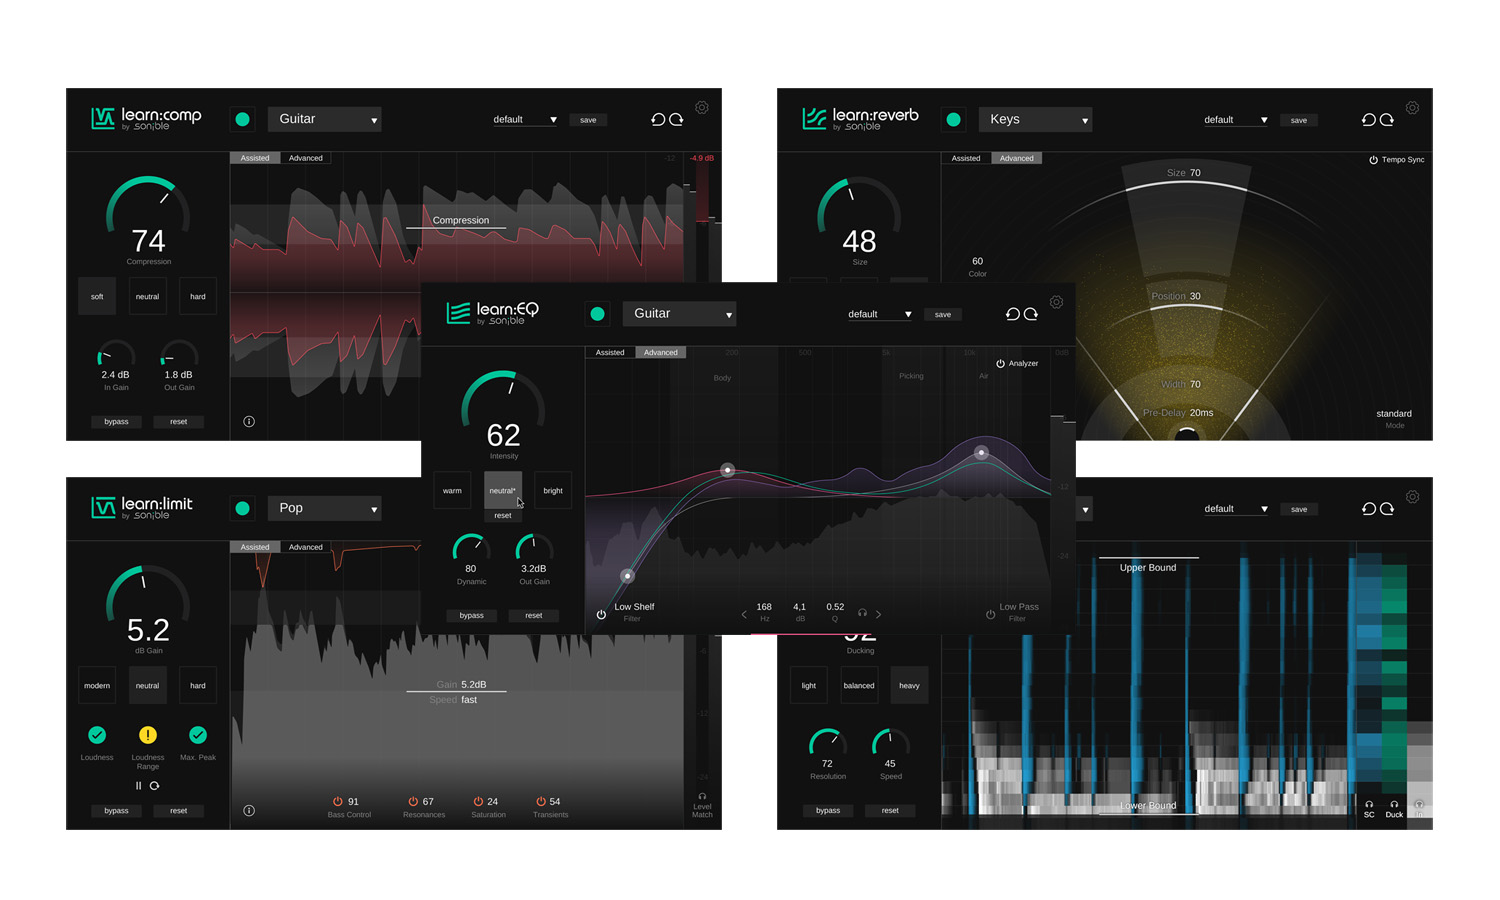Click save button in learn:comp
Screen dimensions: 1500x900
(588, 120)
